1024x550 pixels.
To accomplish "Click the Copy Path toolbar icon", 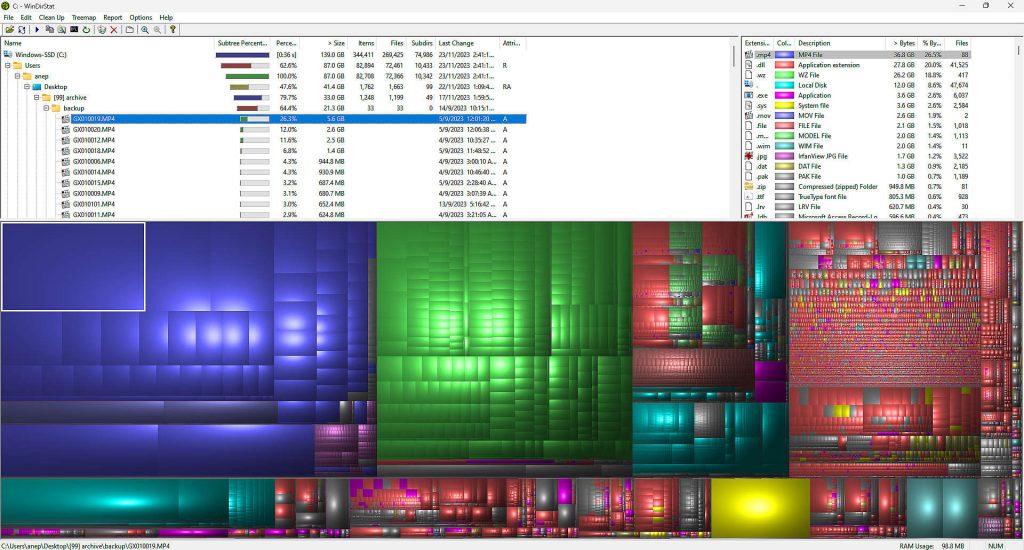I will pyautogui.click(x=50, y=29).
